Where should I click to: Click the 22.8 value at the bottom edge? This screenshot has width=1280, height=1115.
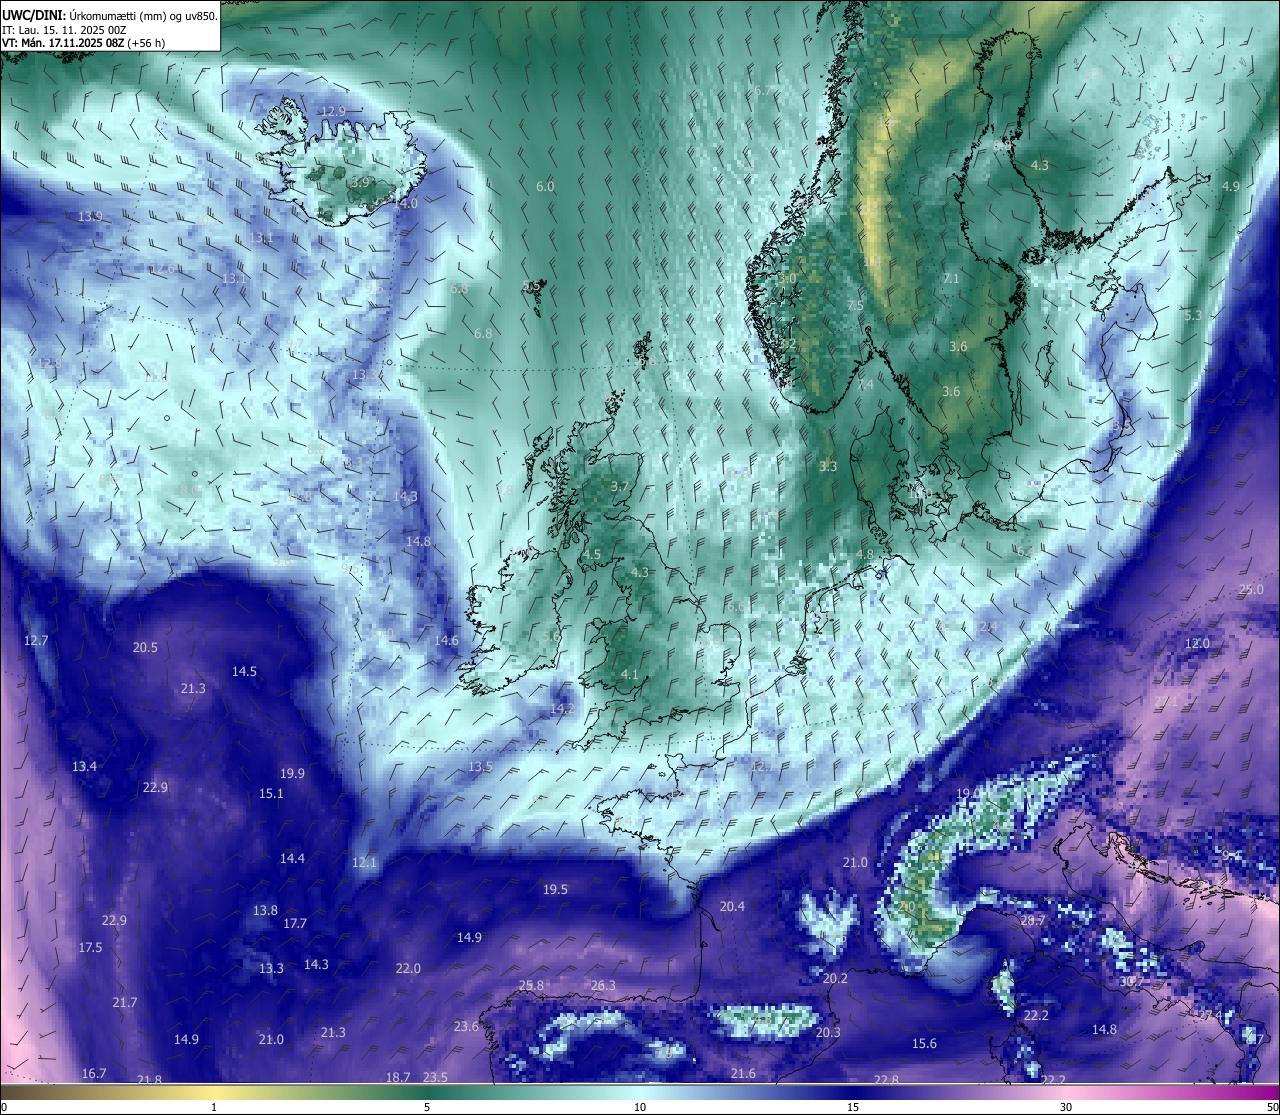886,1080
